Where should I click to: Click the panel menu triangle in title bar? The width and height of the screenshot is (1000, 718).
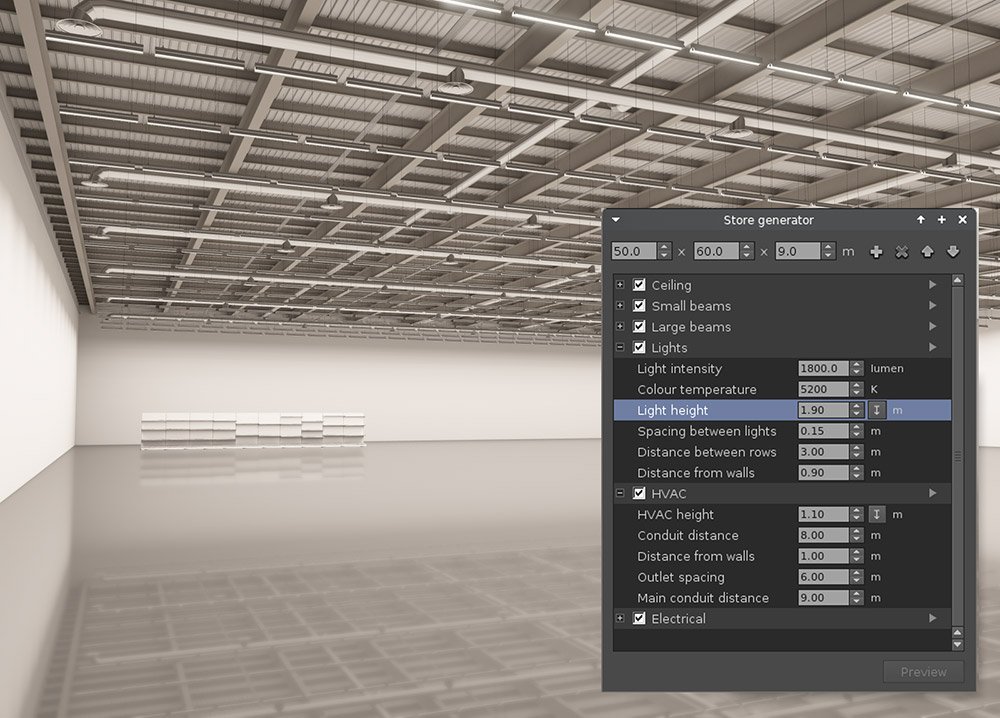click(616, 220)
